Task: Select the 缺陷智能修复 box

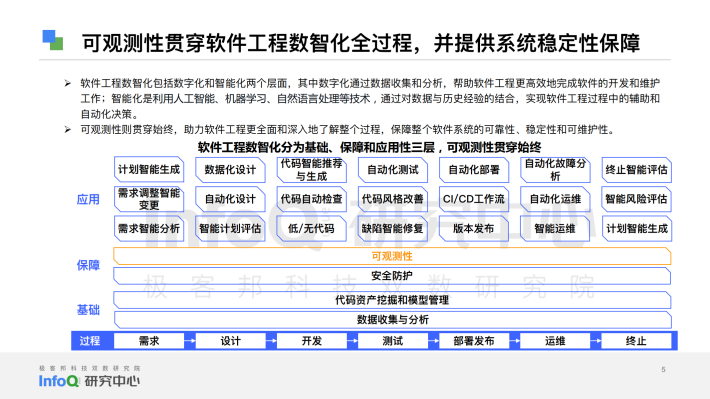Action: 393,228
